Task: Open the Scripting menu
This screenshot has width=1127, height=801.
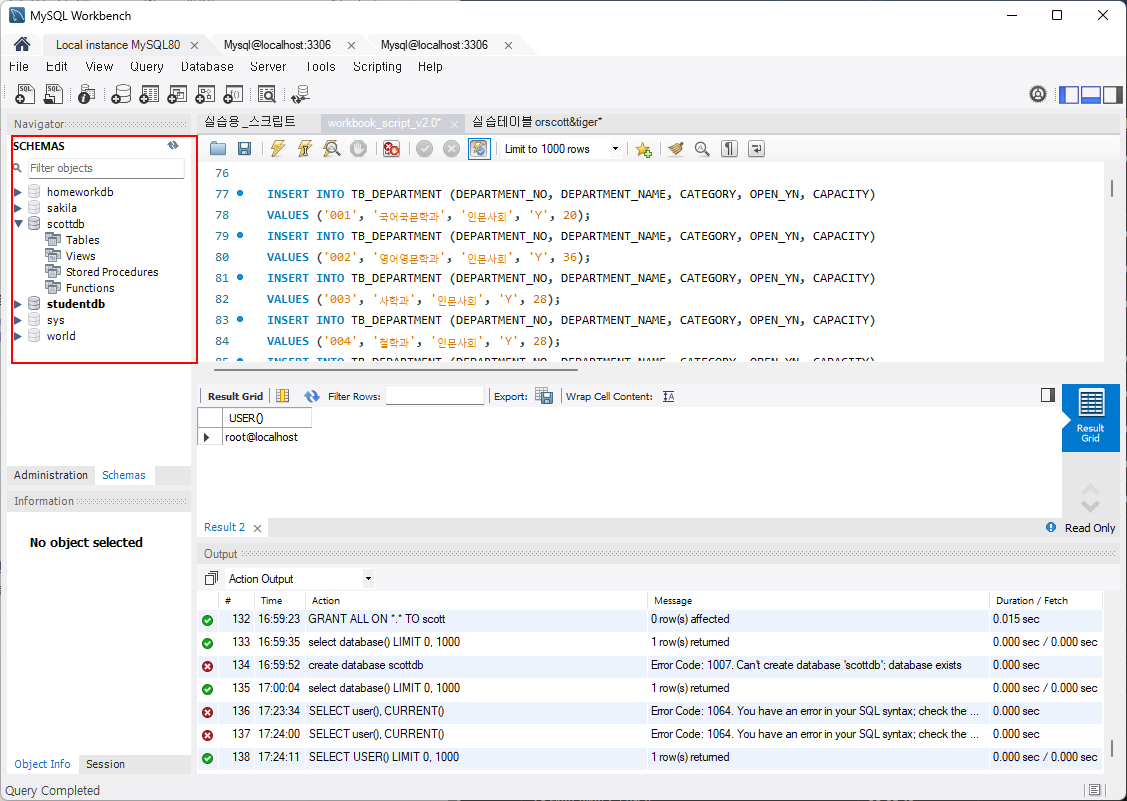Action: [x=377, y=67]
